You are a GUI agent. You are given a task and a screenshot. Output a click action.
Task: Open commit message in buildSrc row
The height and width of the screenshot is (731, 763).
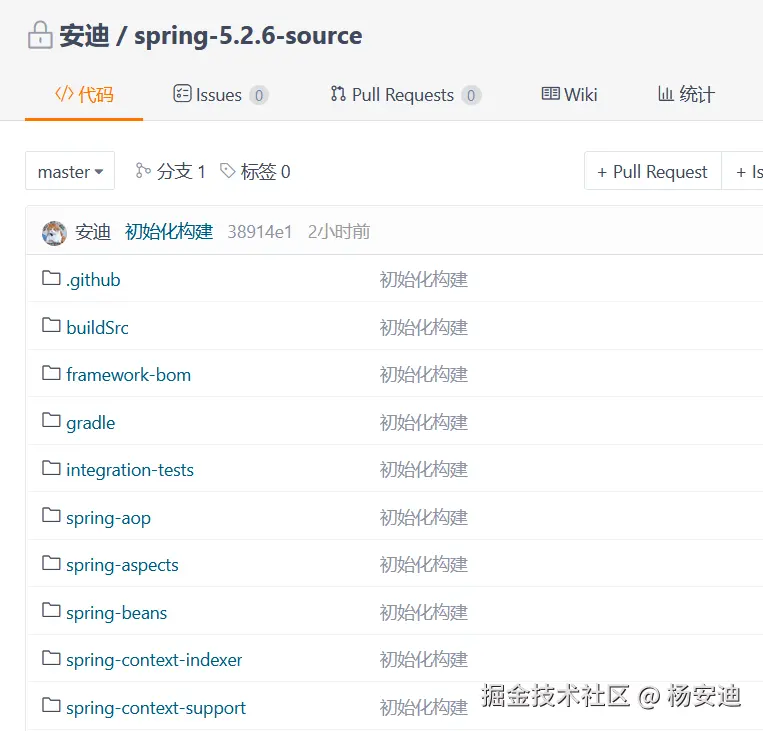pos(423,328)
